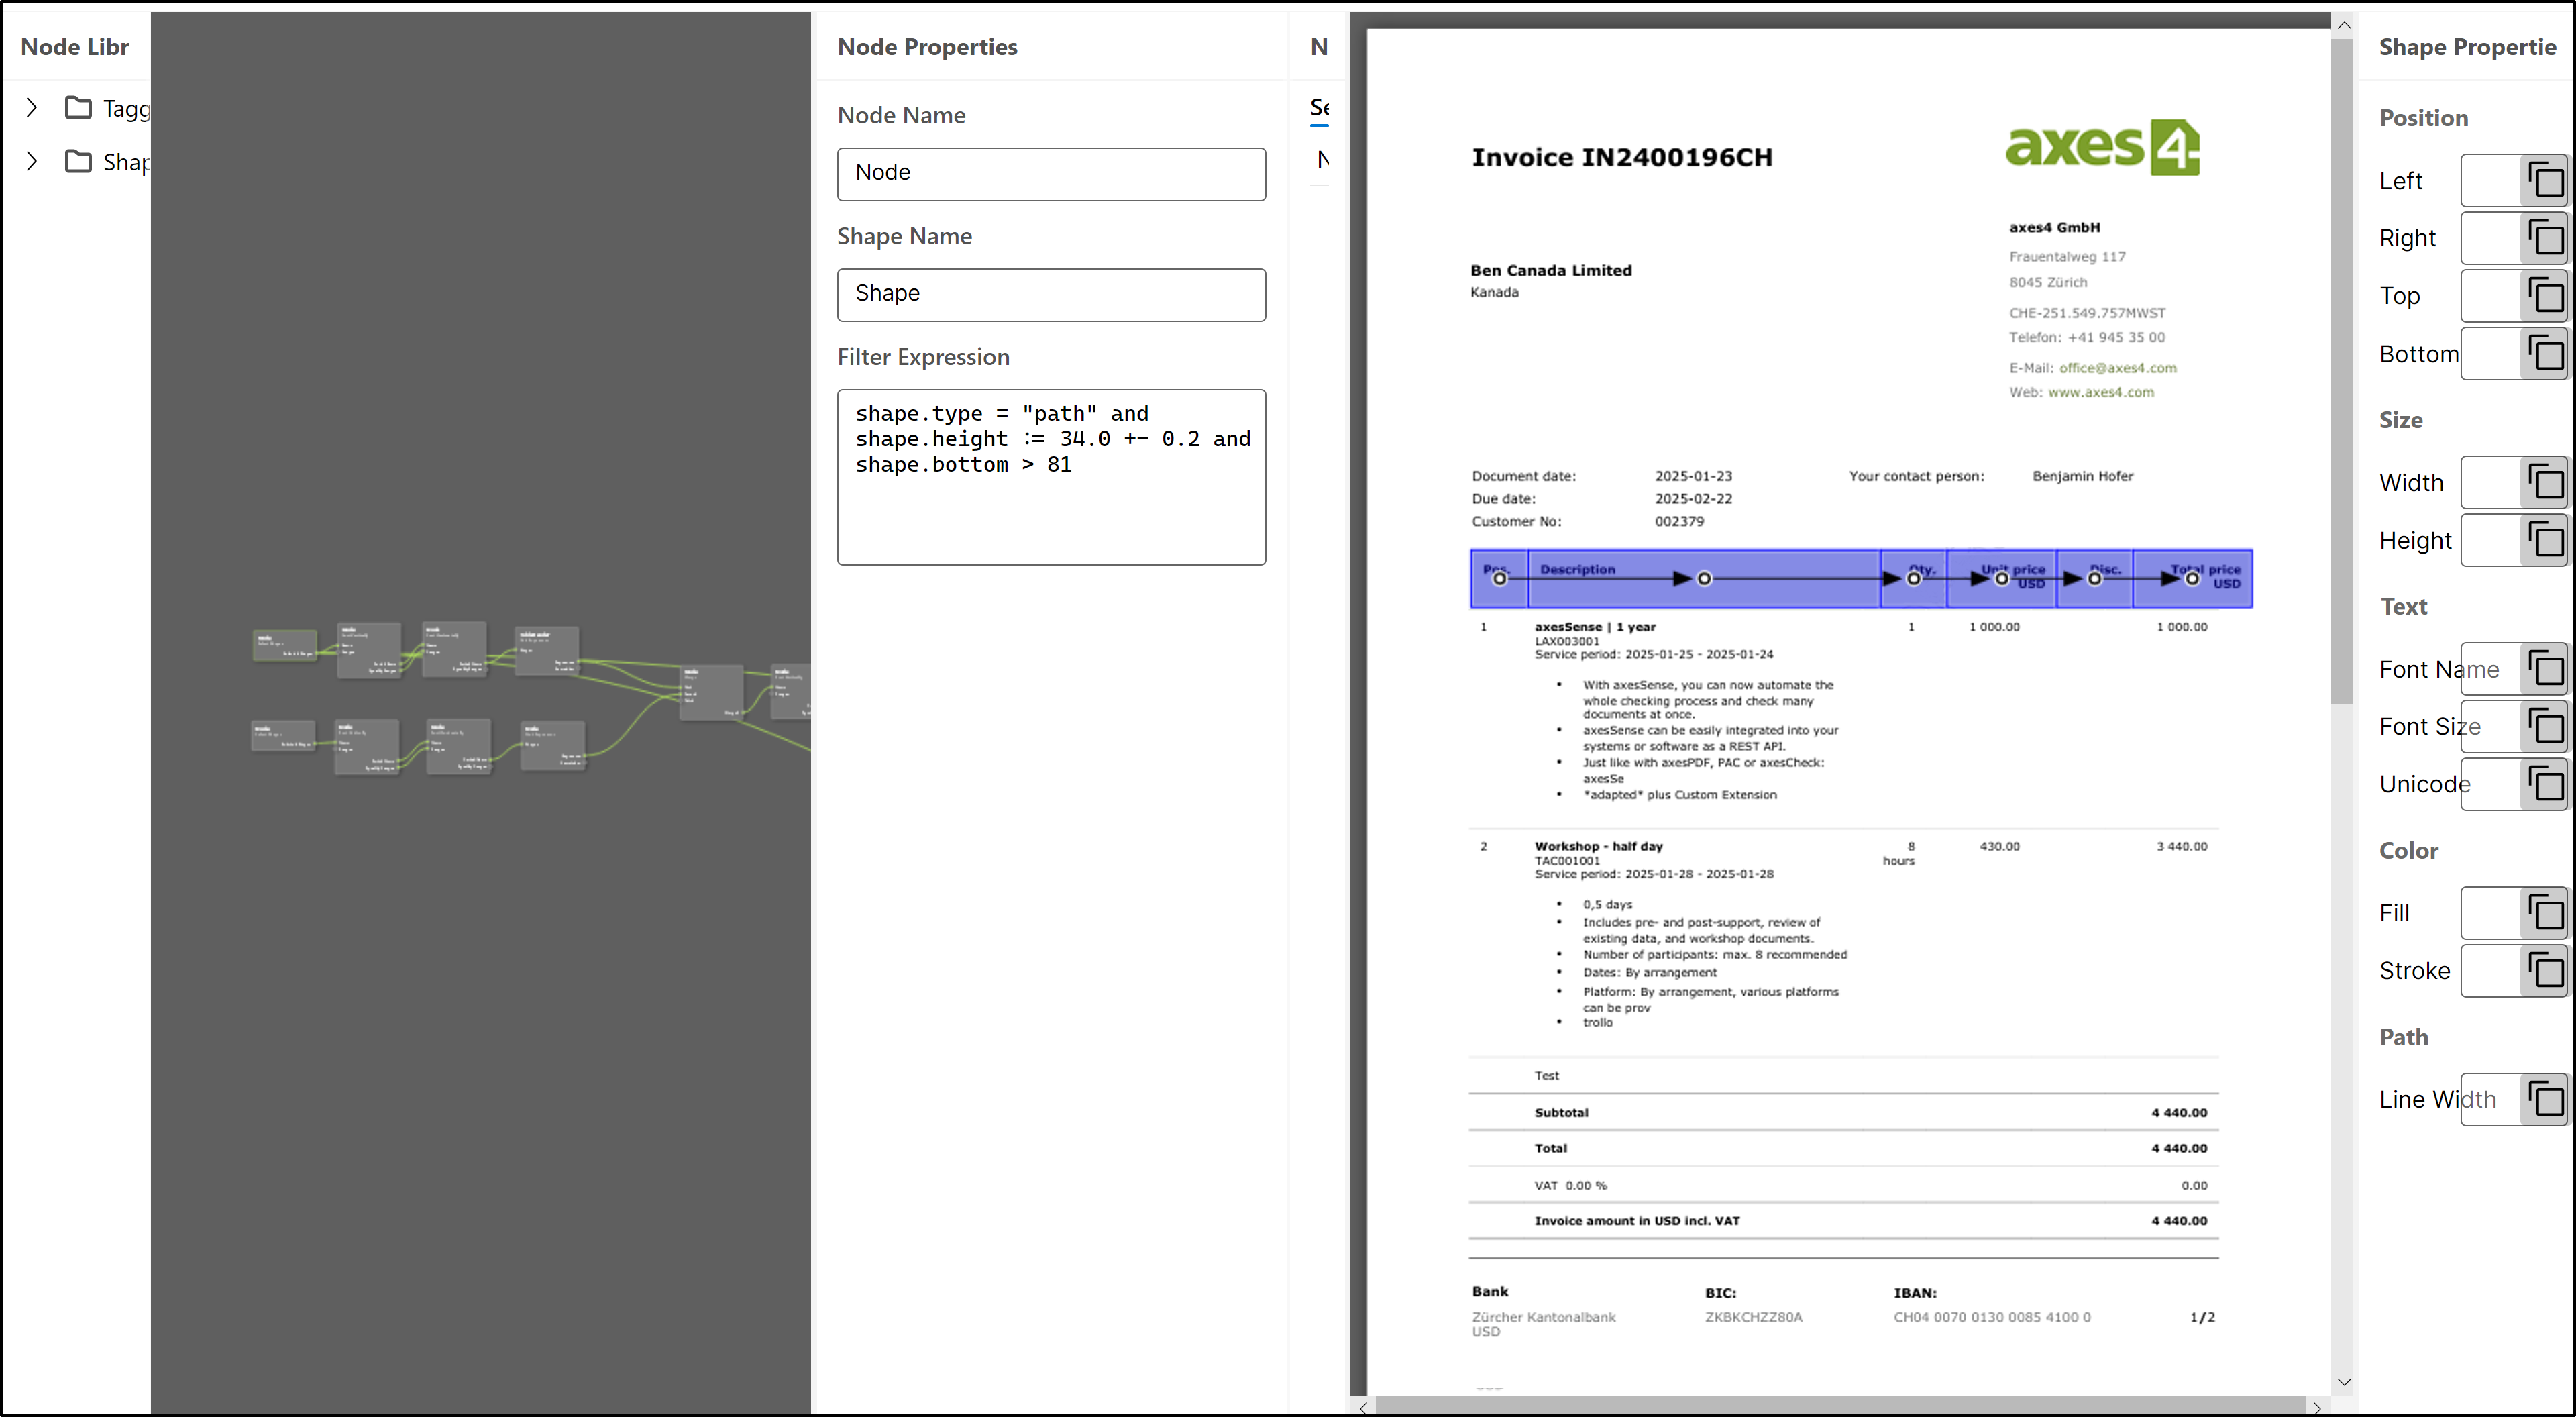Image resolution: width=2576 pixels, height=1417 pixels.
Task: Click the 'Workshop - half day' line item
Action: [x=1598, y=846]
